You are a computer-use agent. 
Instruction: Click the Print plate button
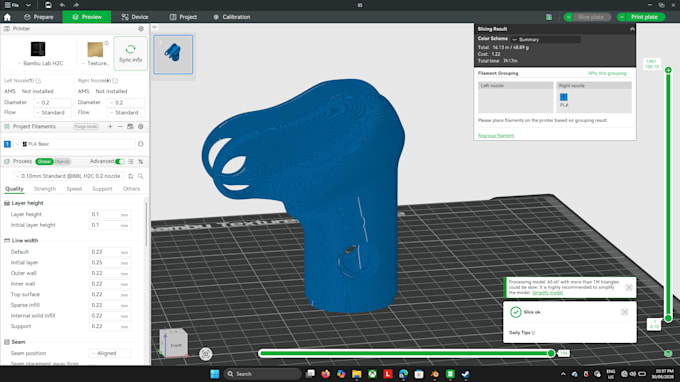644,17
